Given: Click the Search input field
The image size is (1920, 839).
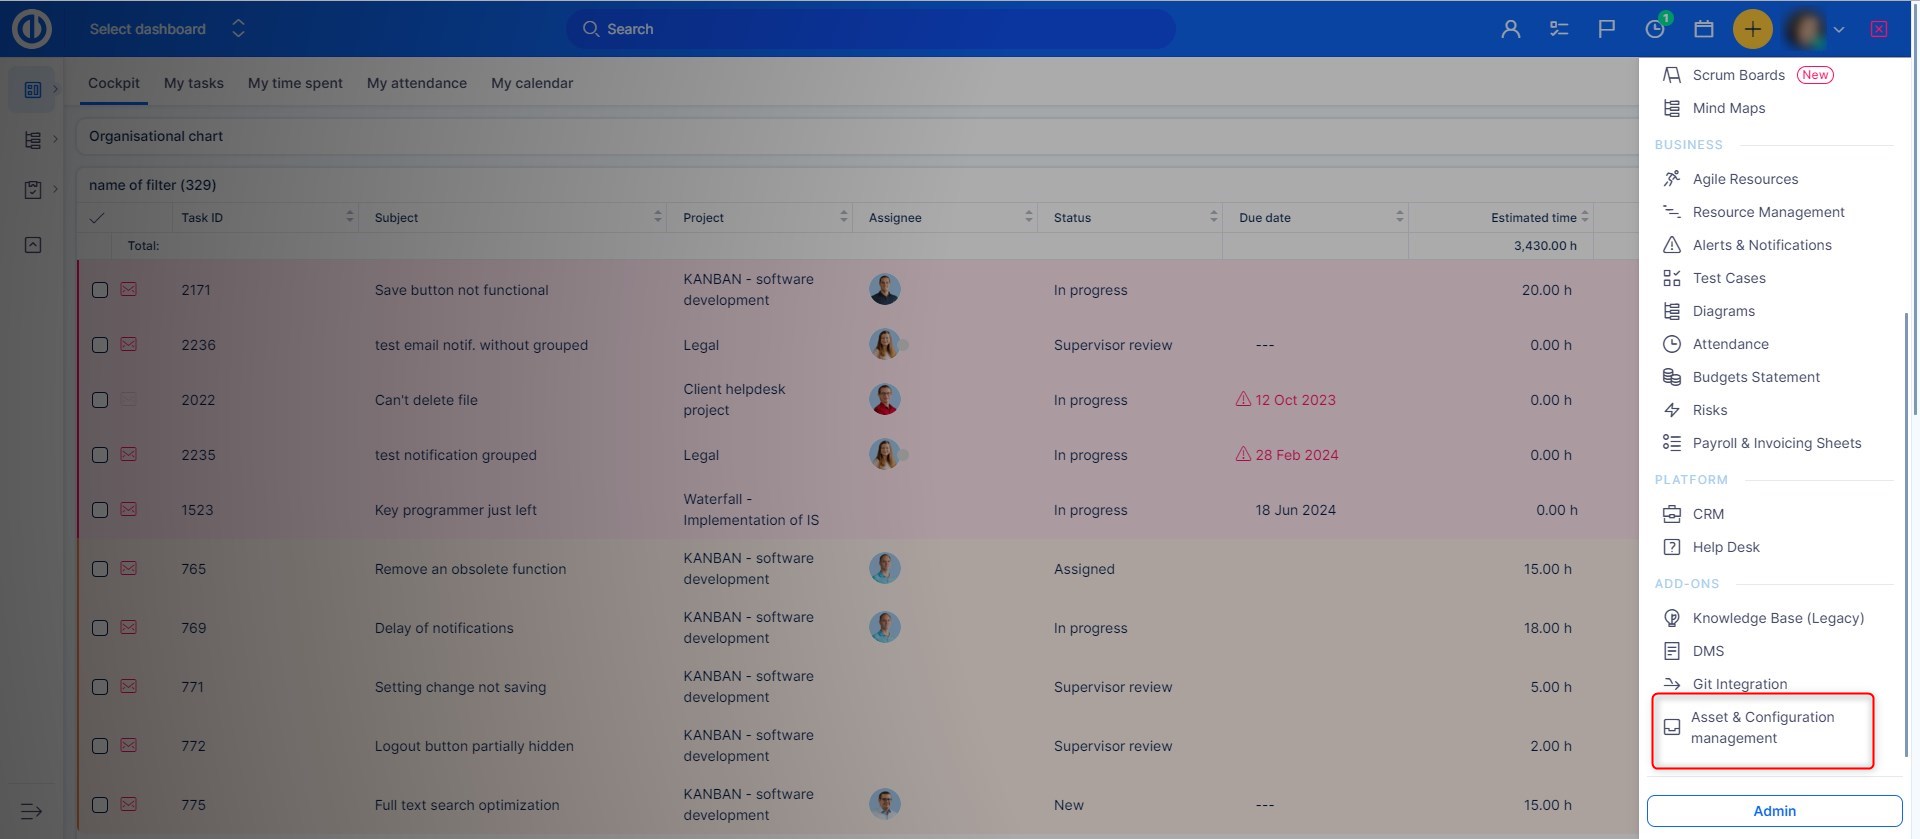Looking at the screenshot, I should (870, 29).
